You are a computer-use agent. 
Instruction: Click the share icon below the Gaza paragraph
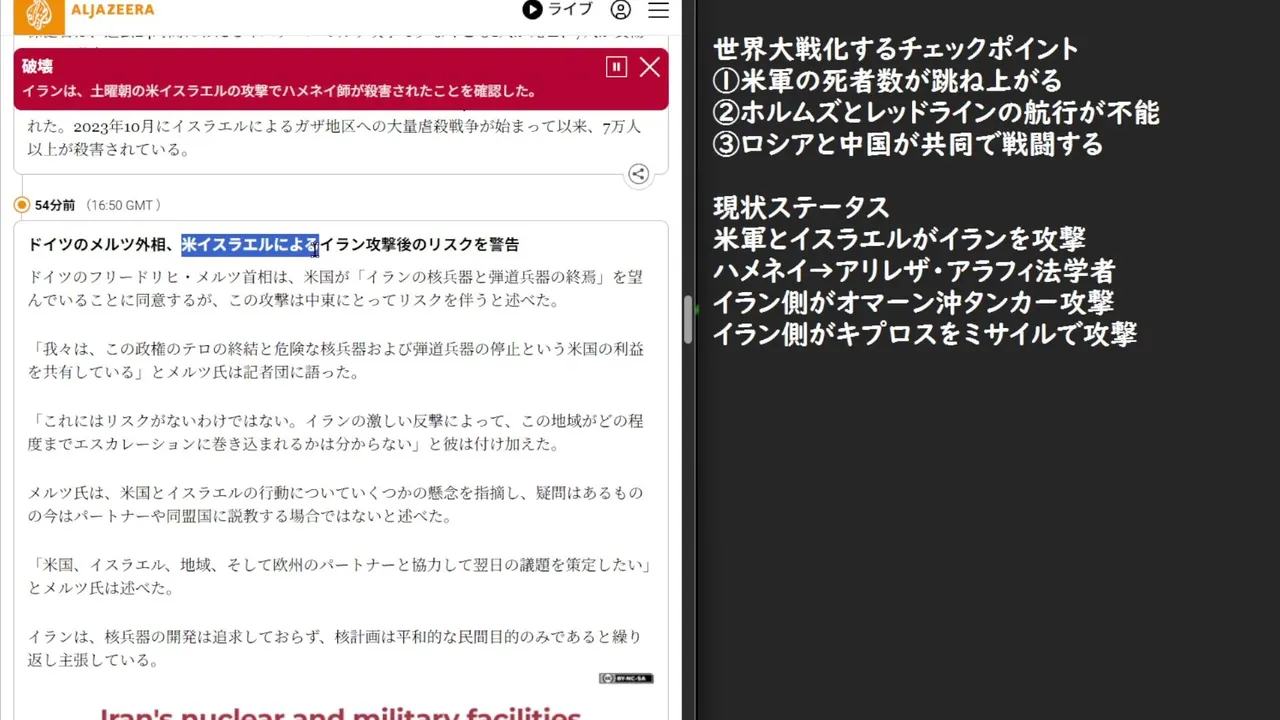click(638, 174)
